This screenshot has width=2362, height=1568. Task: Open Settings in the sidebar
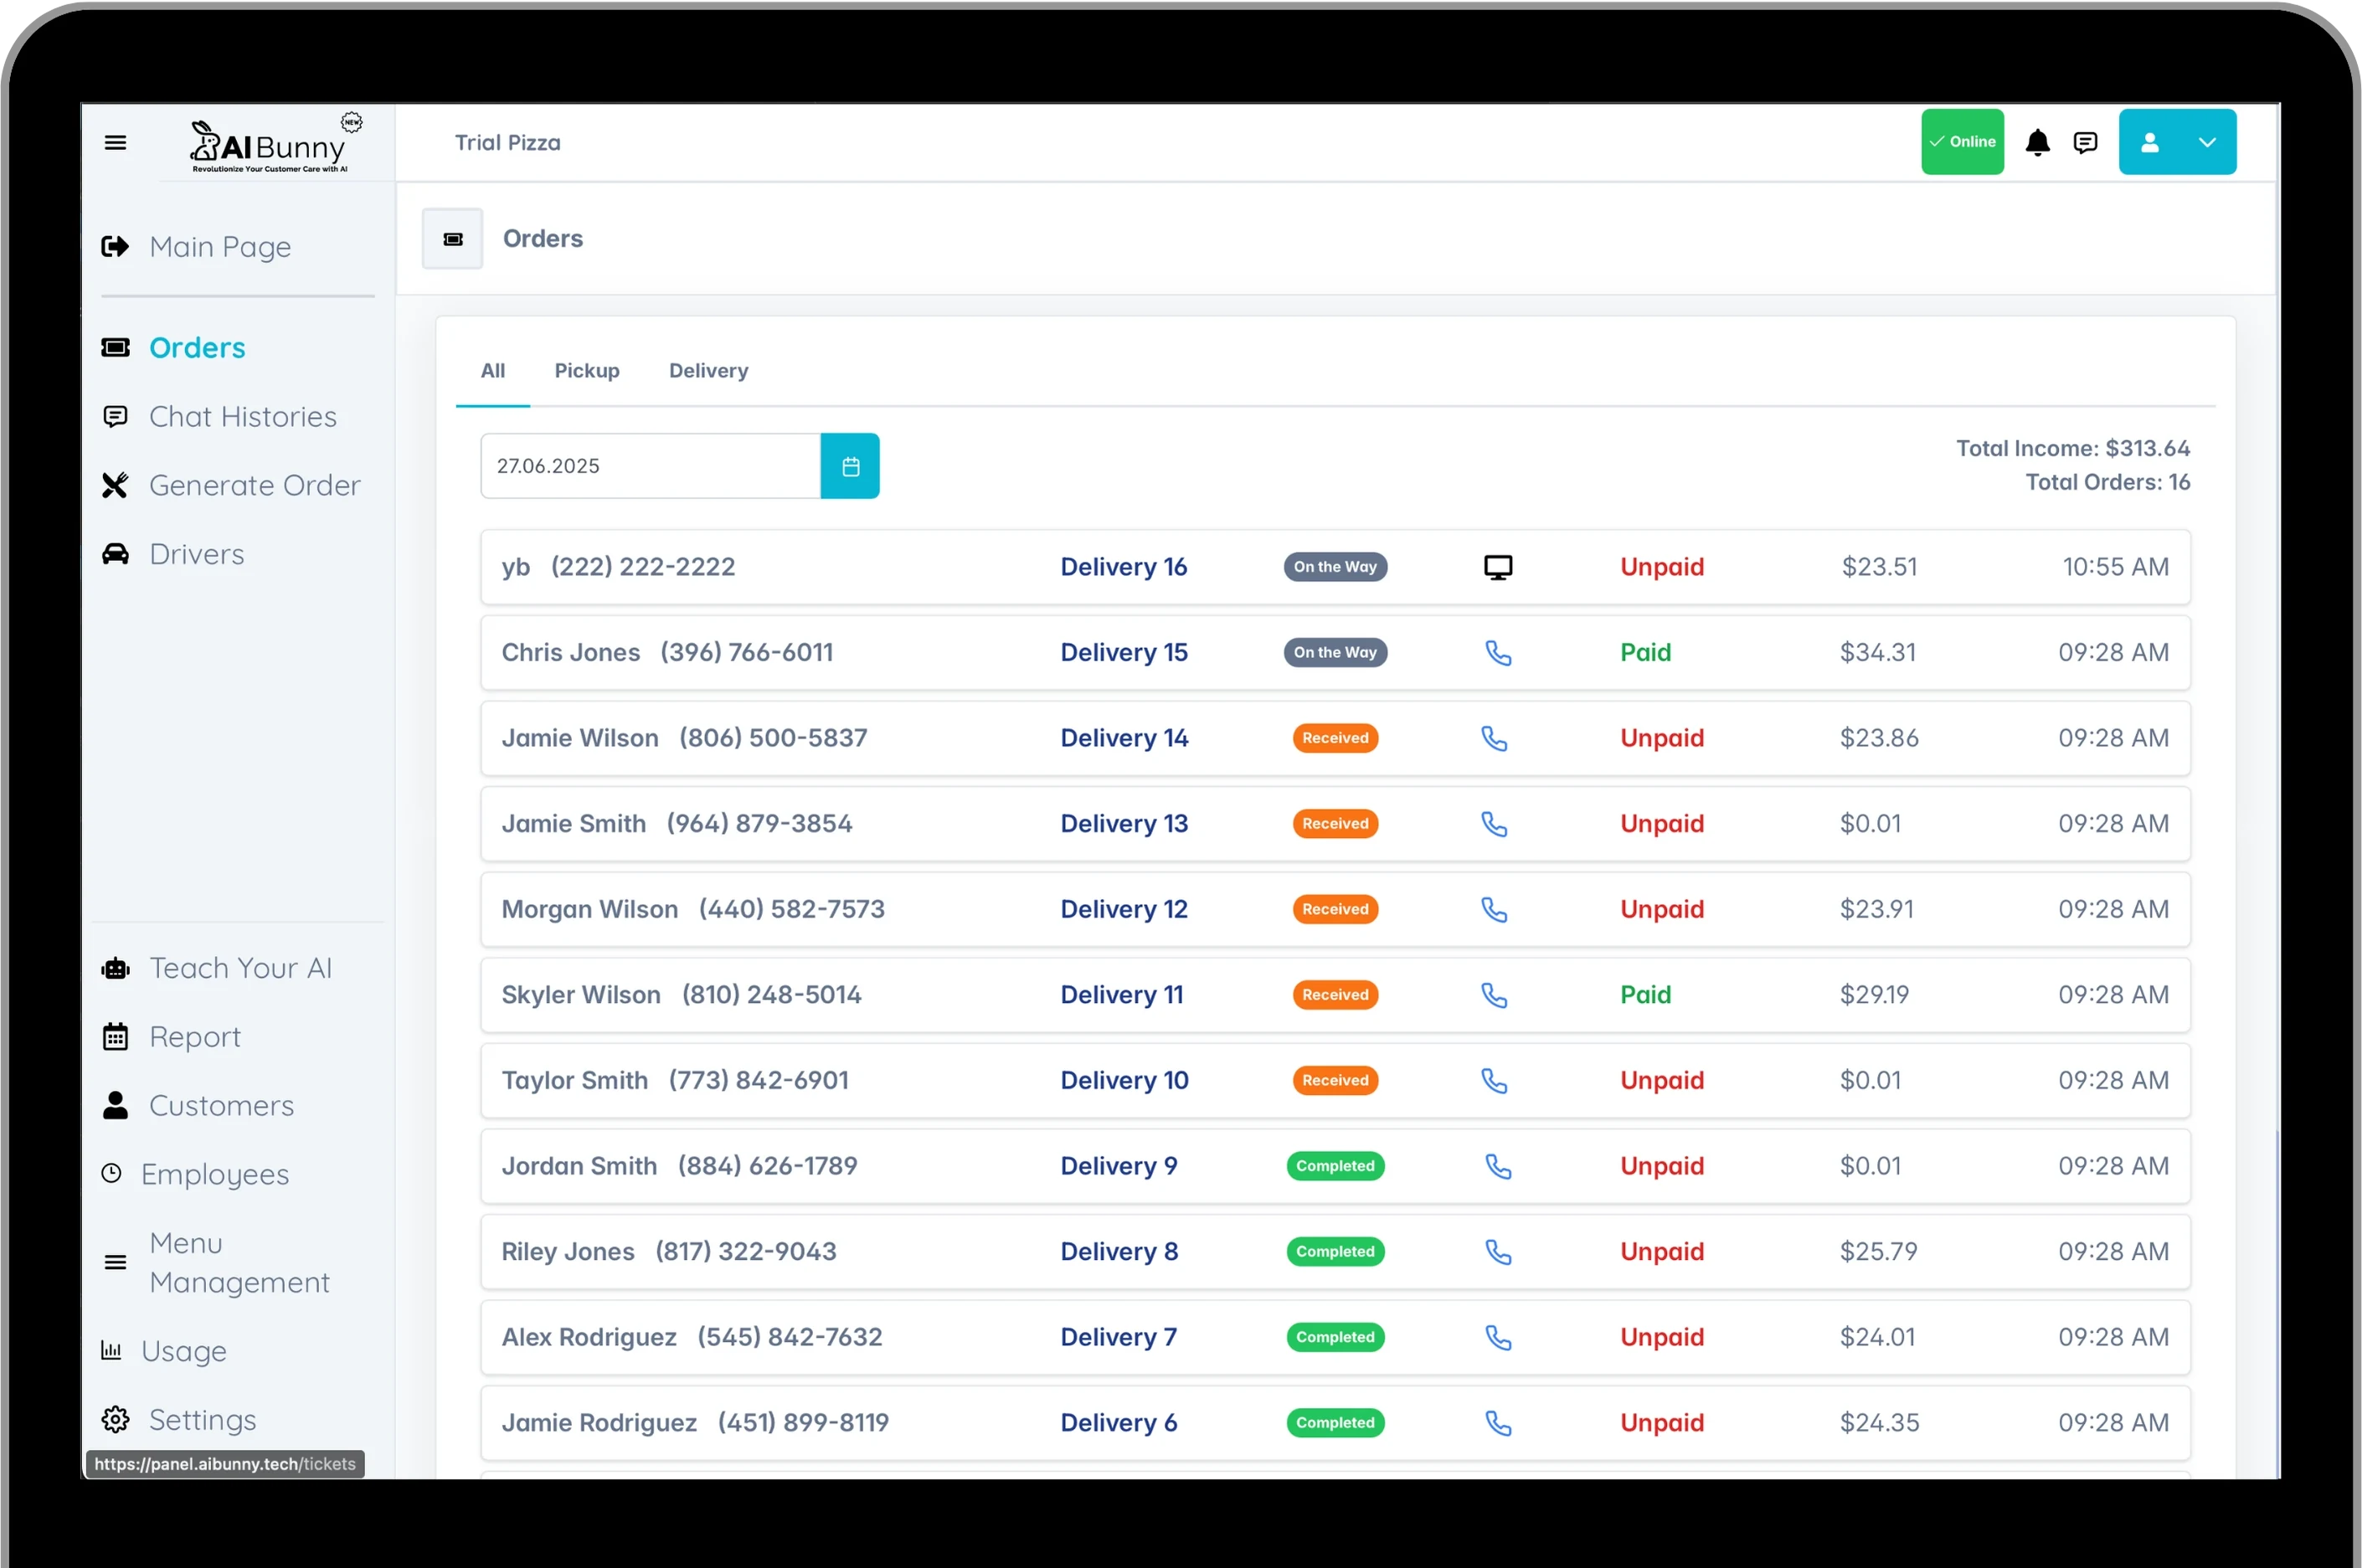pyautogui.click(x=203, y=1420)
